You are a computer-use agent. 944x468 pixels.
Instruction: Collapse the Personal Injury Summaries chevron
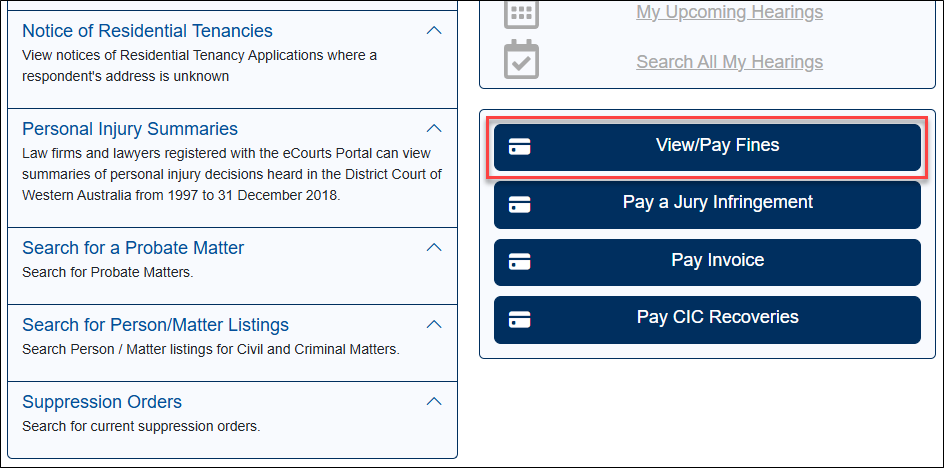click(434, 129)
